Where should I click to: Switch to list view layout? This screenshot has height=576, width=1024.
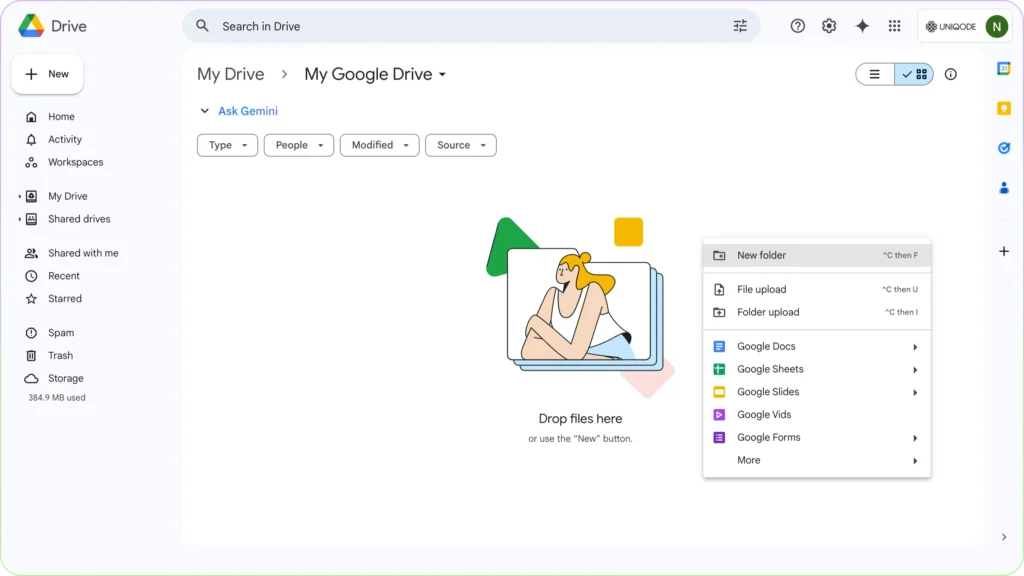pos(873,74)
